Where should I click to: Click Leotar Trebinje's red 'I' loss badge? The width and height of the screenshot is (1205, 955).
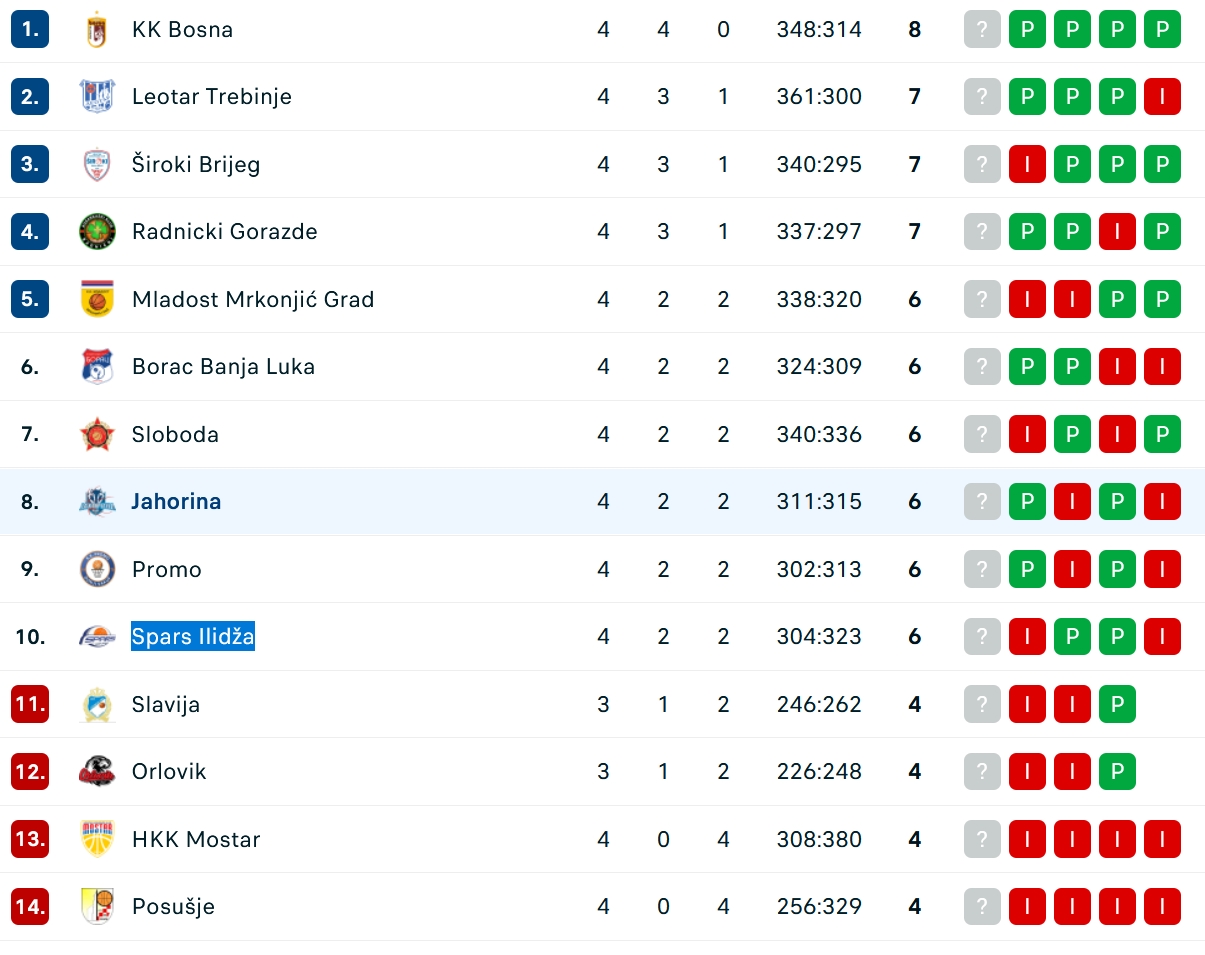click(x=1162, y=96)
